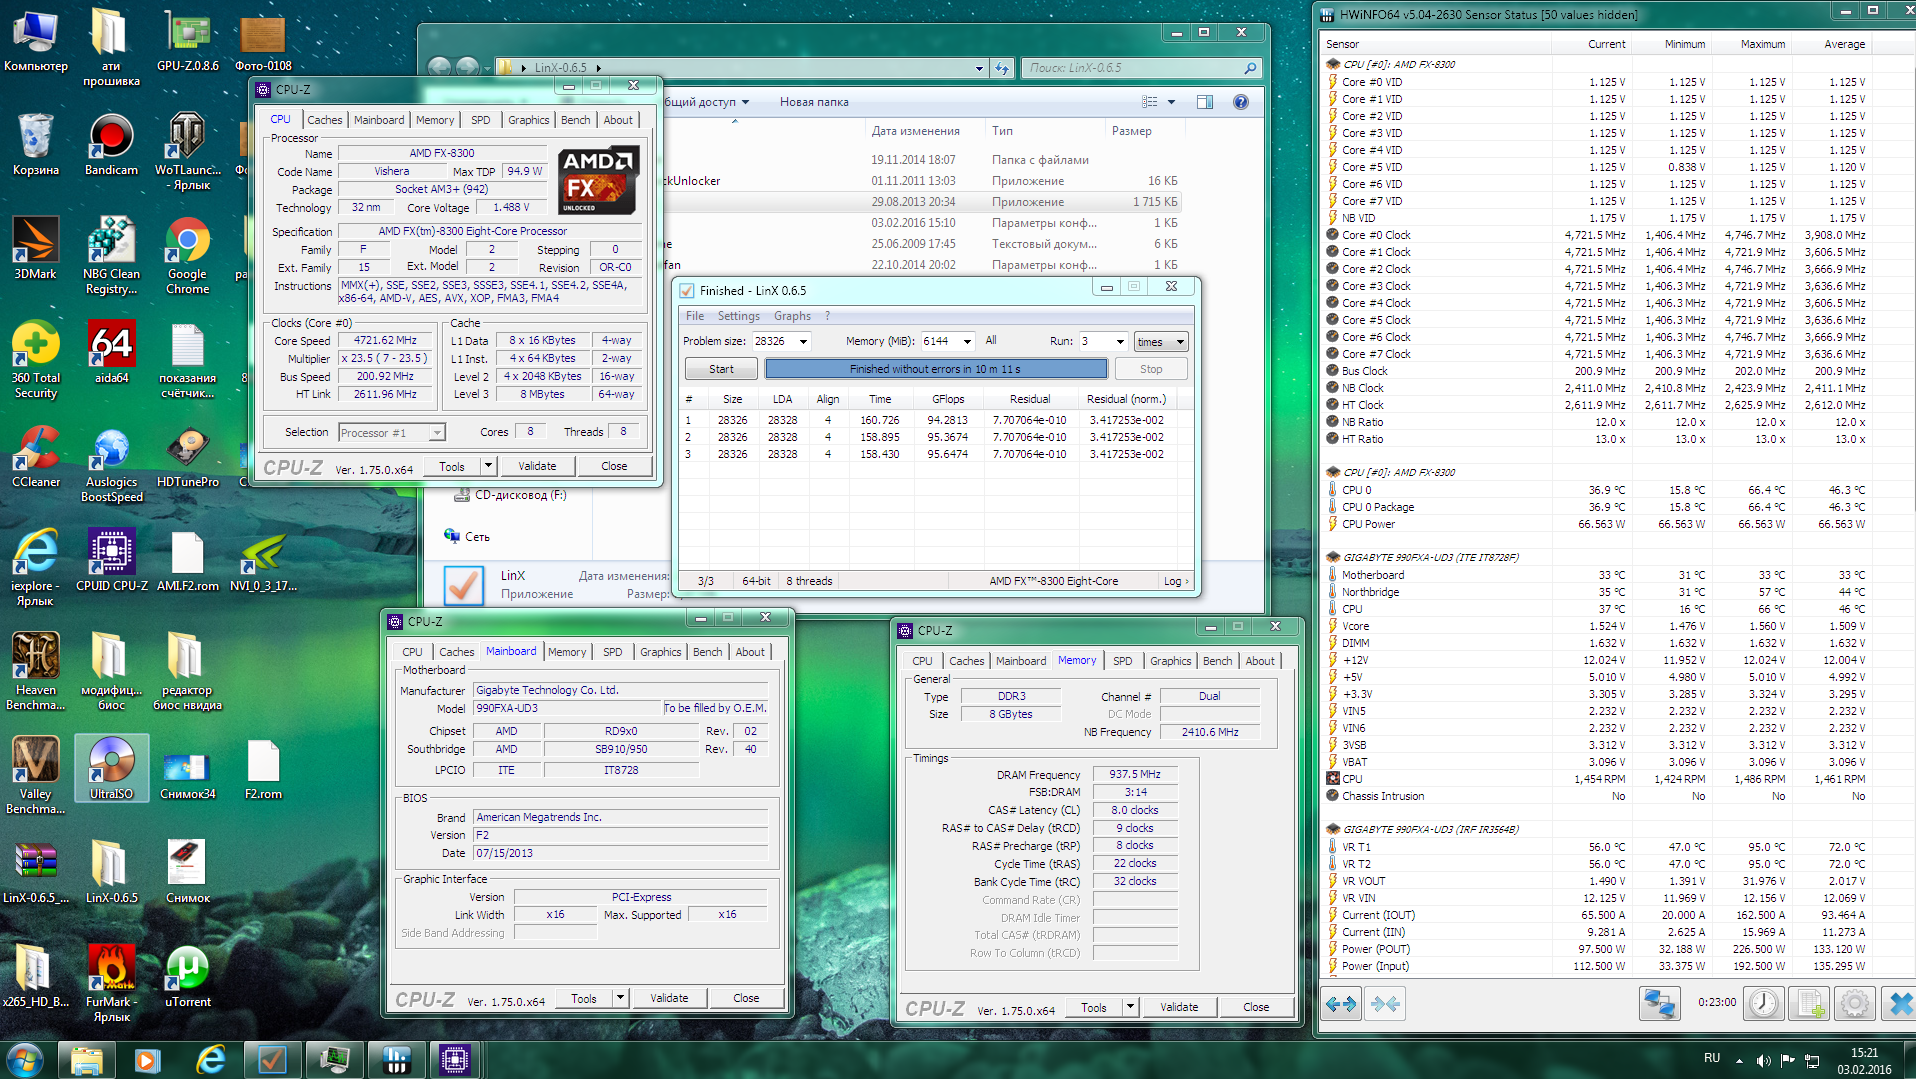Open LinX Memory (MiB) dropdown
Viewport: 1916px width, 1079px height.
tap(967, 342)
